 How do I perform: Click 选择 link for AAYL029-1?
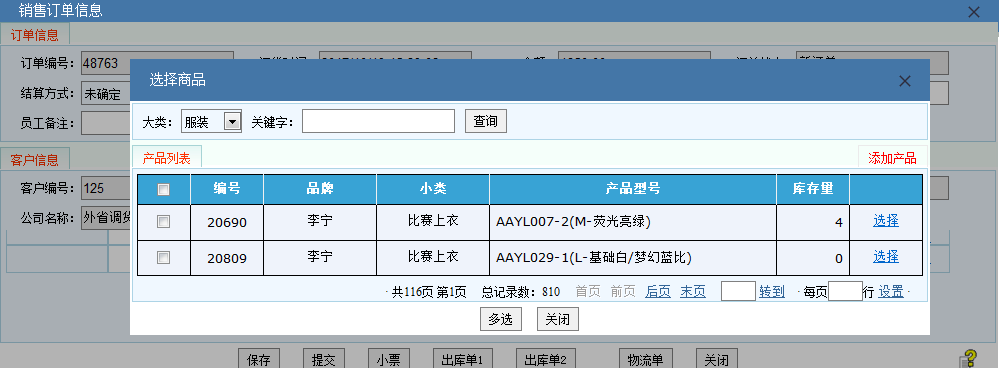pos(886,257)
